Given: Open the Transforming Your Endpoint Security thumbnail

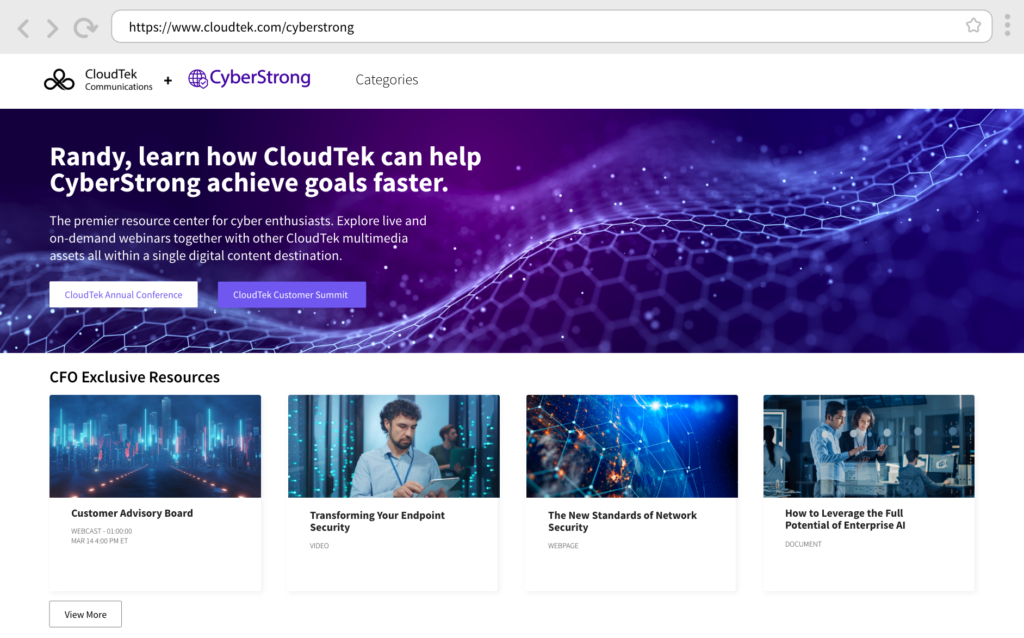Looking at the screenshot, I should [394, 446].
